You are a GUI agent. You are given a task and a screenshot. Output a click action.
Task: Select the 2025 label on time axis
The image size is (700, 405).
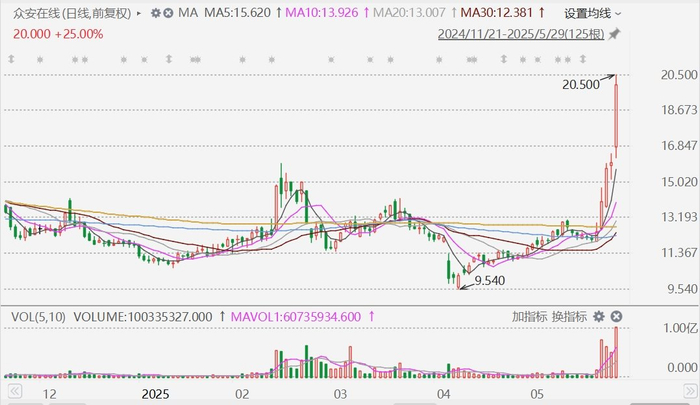click(x=155, y=394)
